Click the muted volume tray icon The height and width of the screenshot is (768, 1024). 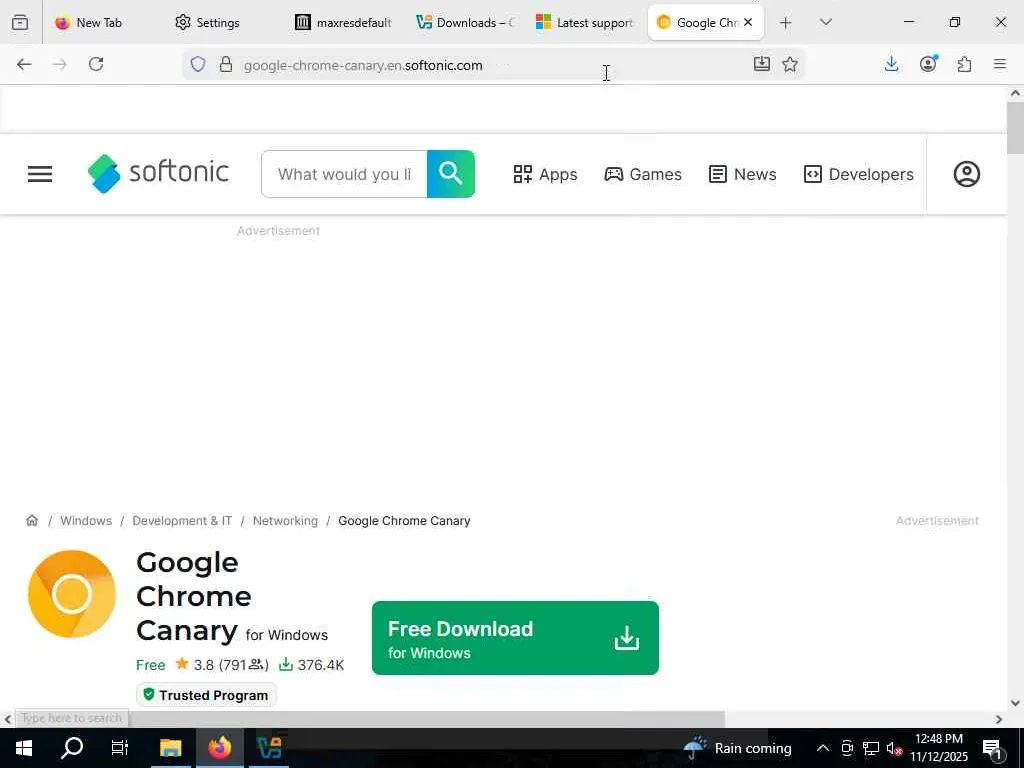[894, 748]
